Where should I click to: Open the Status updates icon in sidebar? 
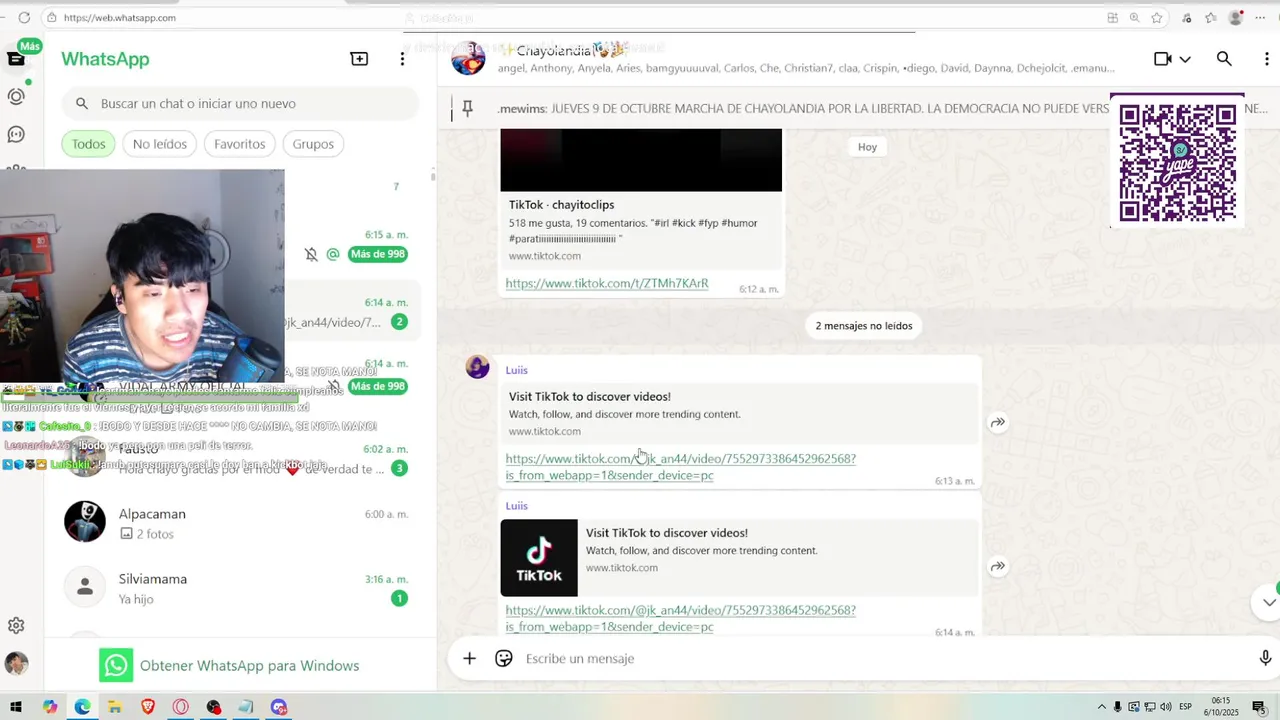point(16,97)
